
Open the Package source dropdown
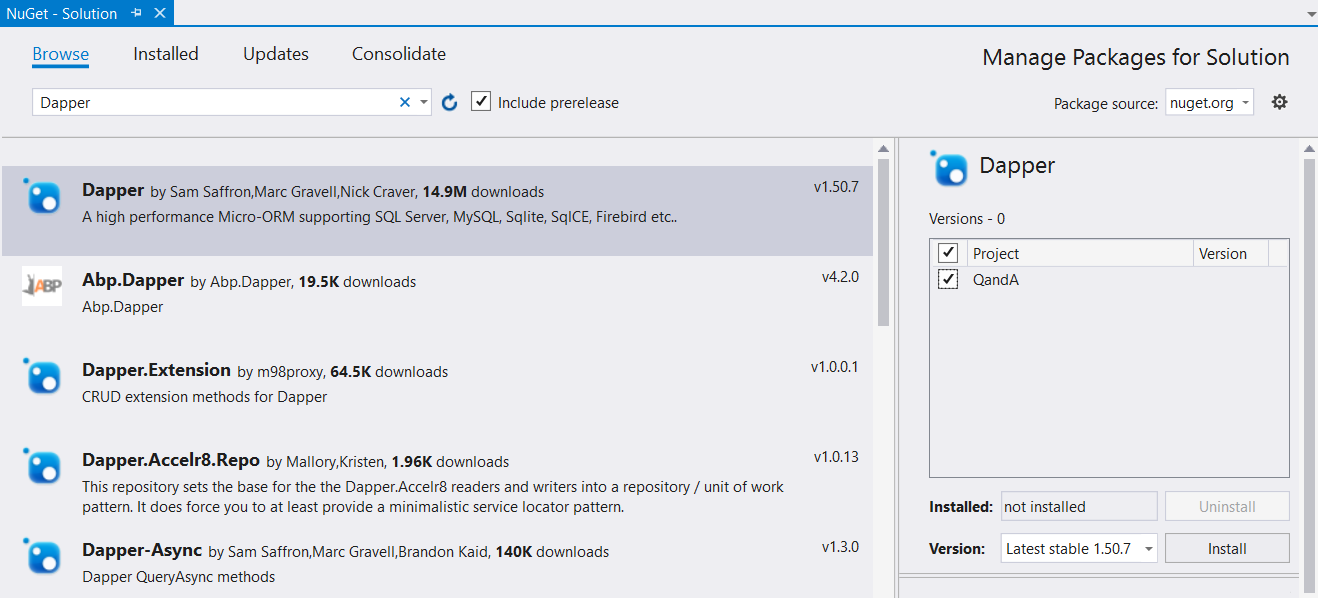[1209, 103]
